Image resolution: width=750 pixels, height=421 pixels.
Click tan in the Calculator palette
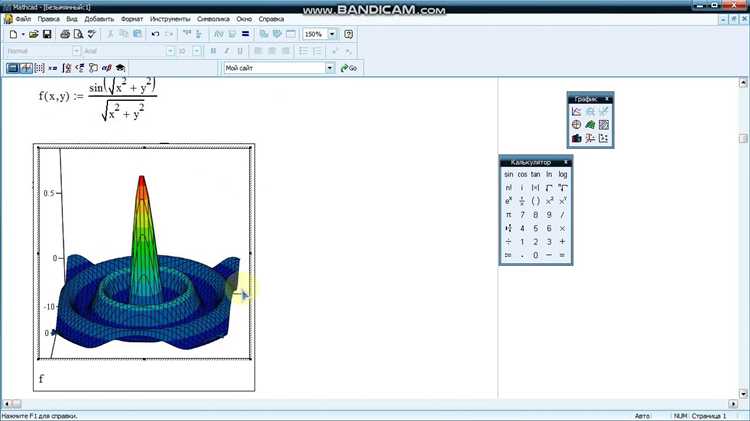point(535,175)
